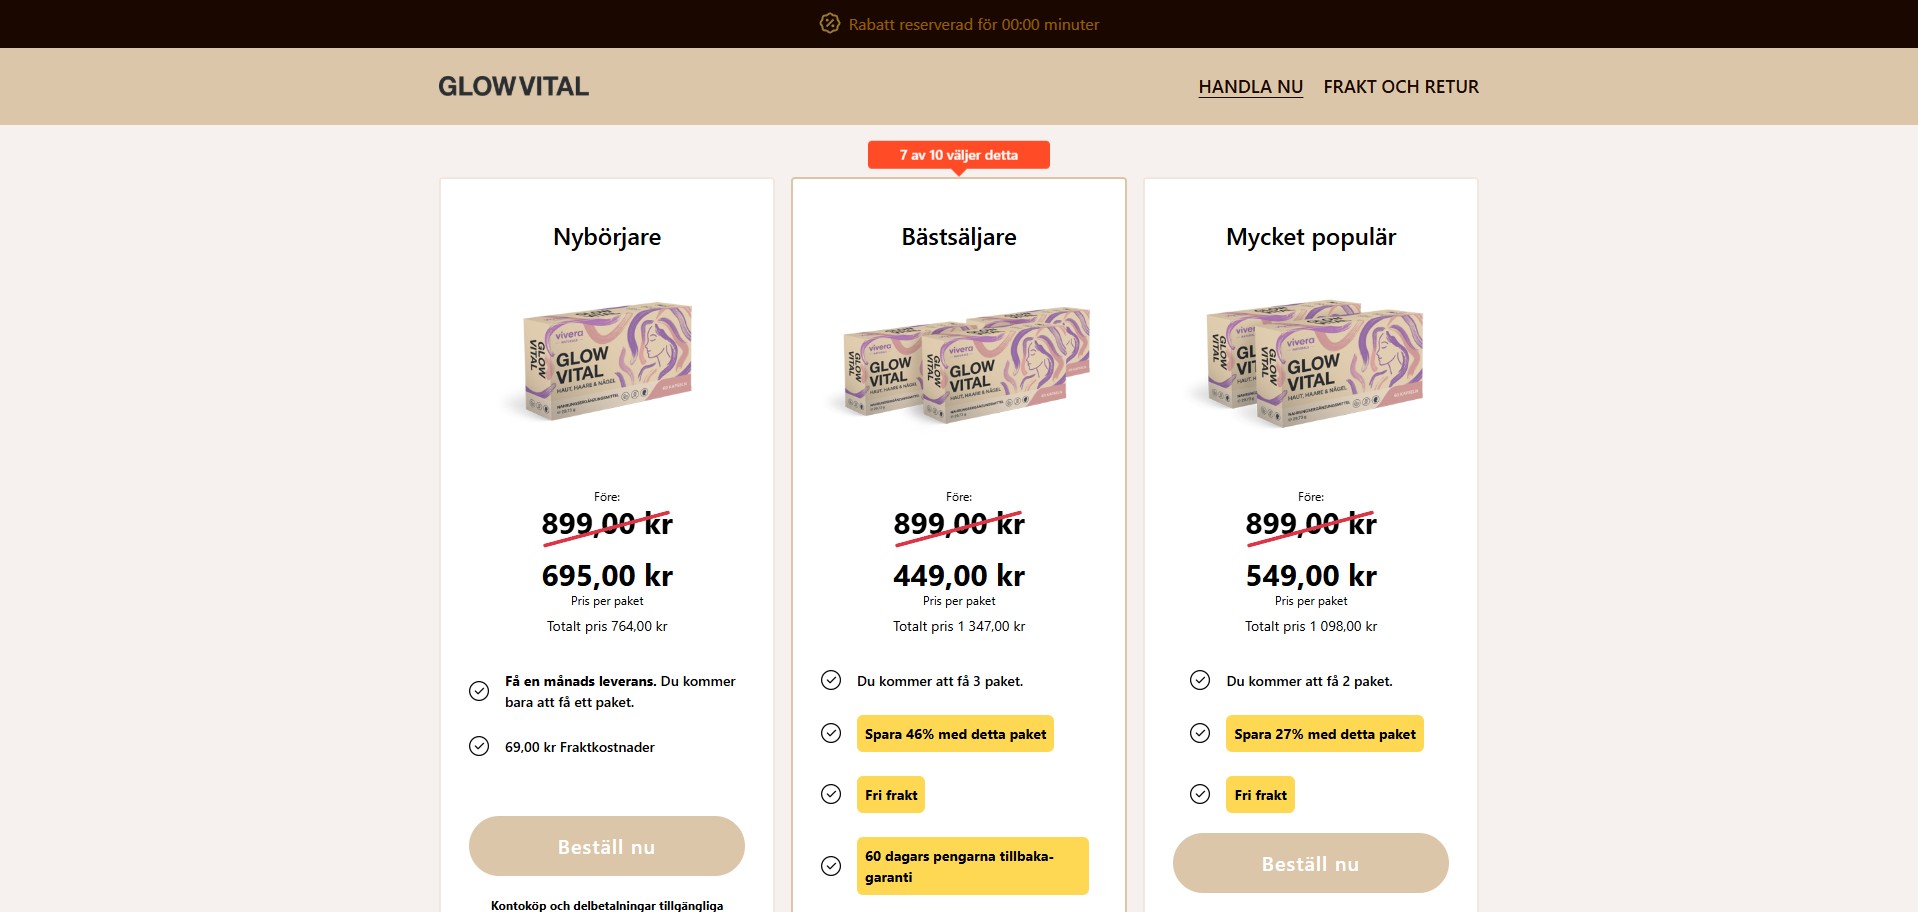The width and height of the screenshot is (1918, 912).
Task: Click checkmark beside Fri frakt in Mycket populär
Action: pyautogui.click(x=1200, y=794)
